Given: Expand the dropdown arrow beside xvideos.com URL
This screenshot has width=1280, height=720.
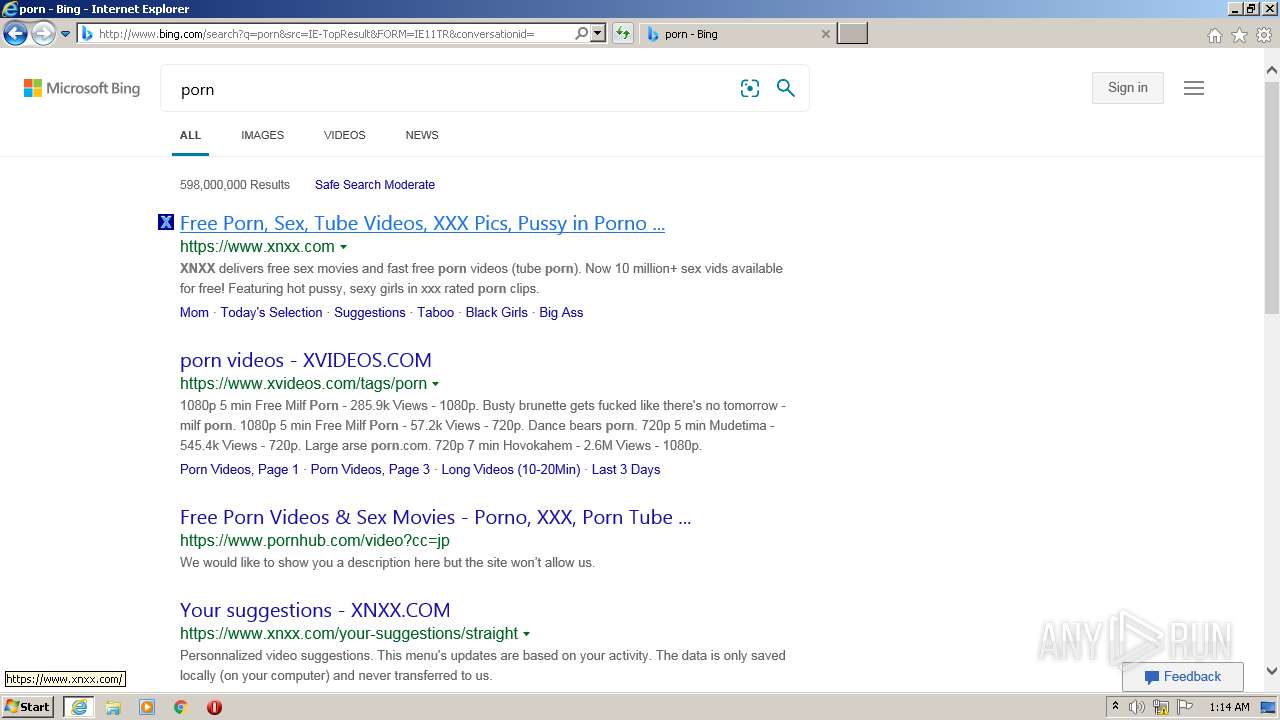Looking at the screenshot, I should (435, 384).
